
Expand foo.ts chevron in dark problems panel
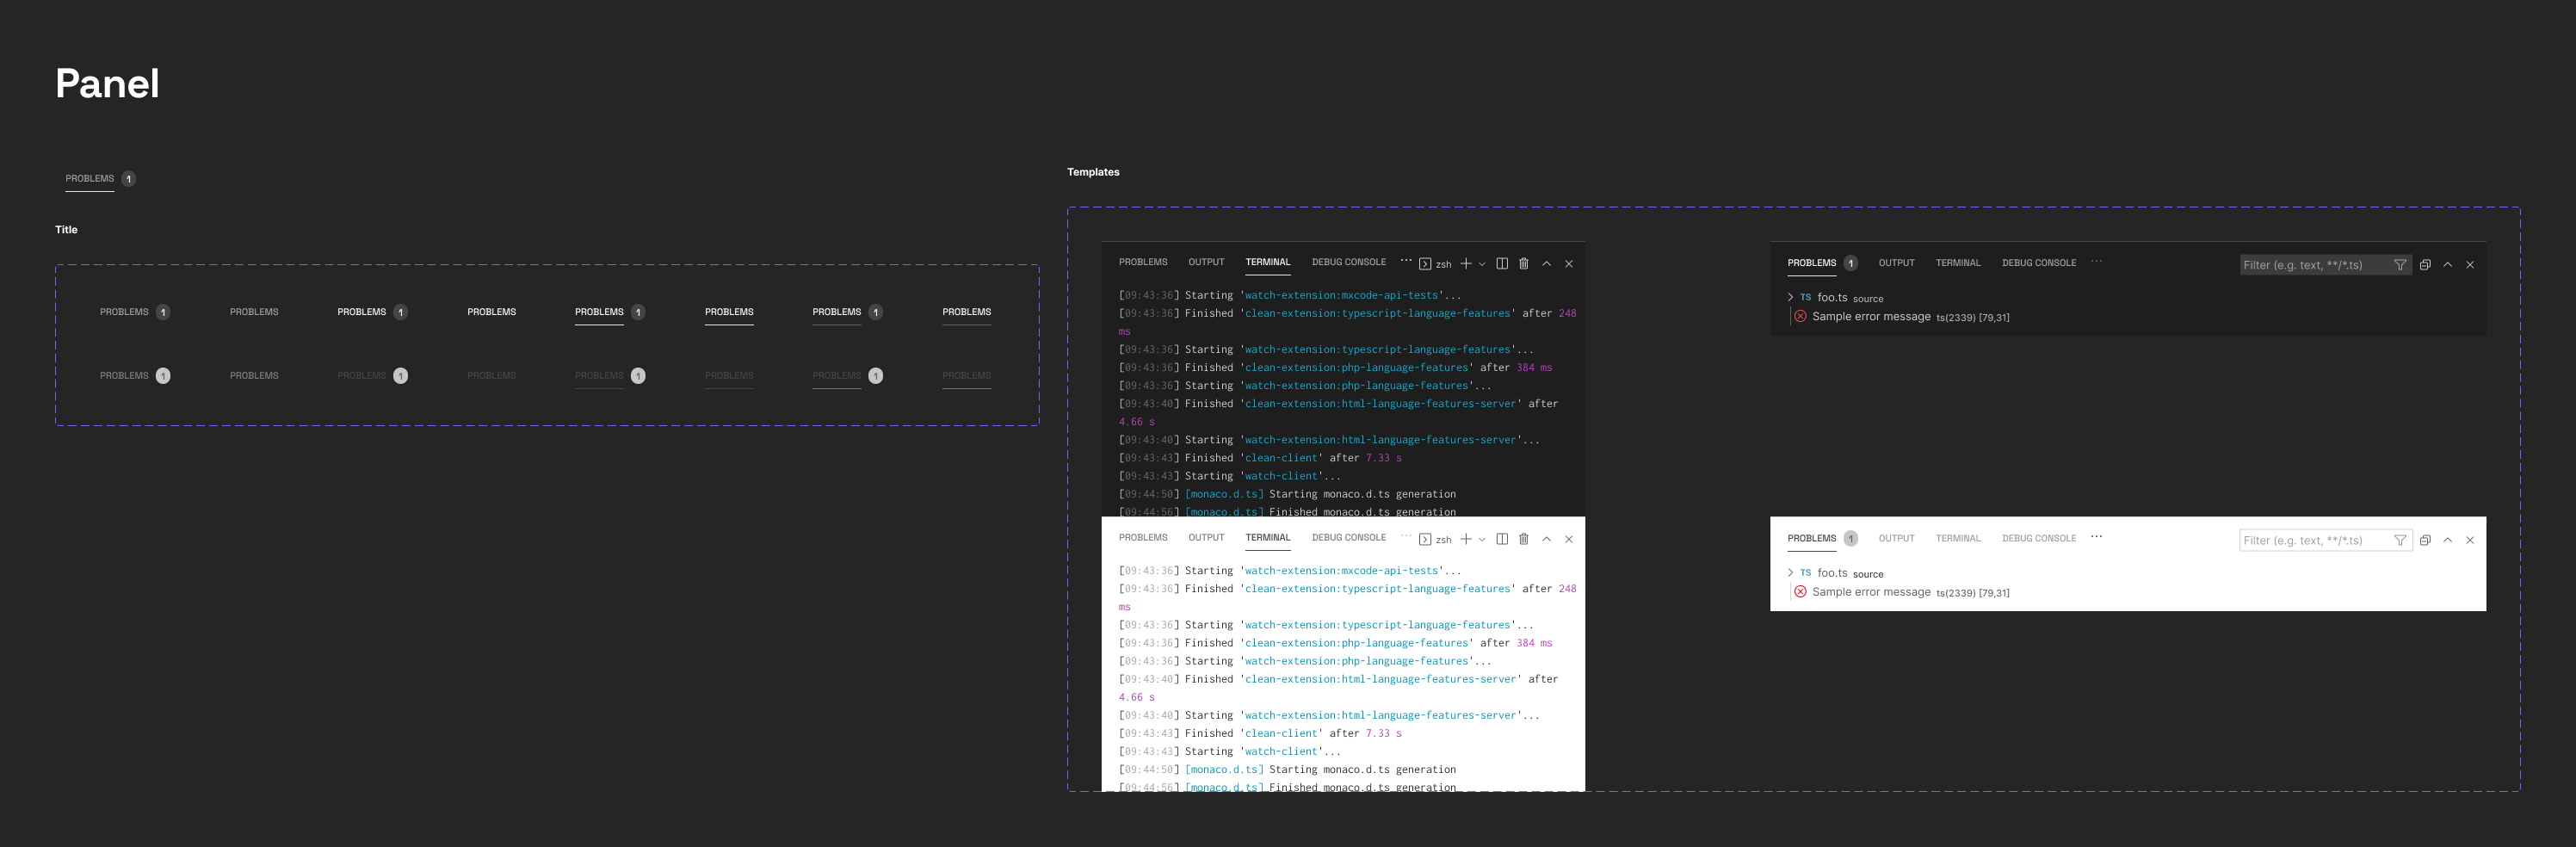(1790, 297)
